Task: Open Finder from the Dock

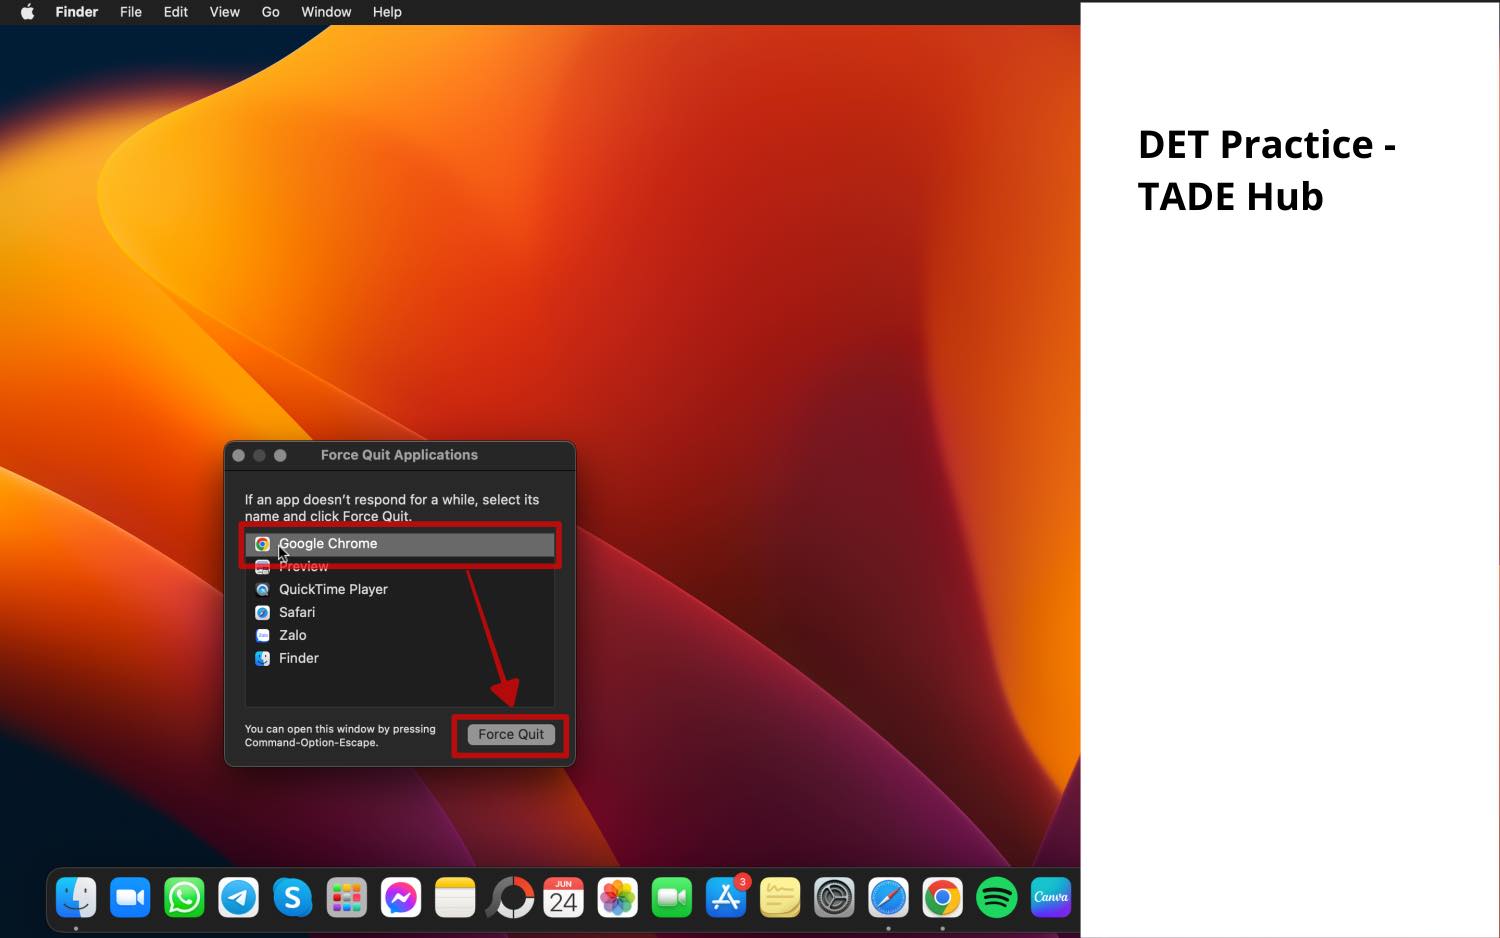Action: 76,897
